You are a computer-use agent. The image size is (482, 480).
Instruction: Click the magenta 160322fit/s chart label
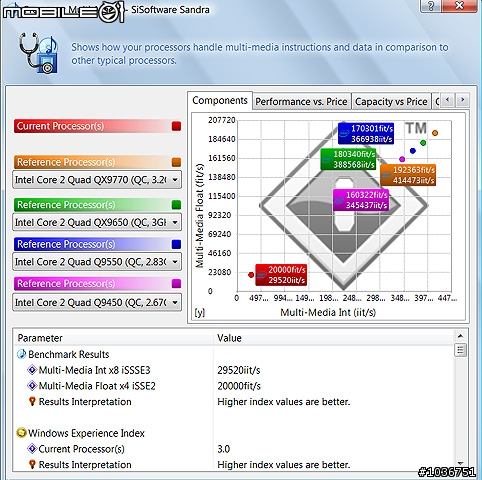pyautogui.click(x=361, y=200)
